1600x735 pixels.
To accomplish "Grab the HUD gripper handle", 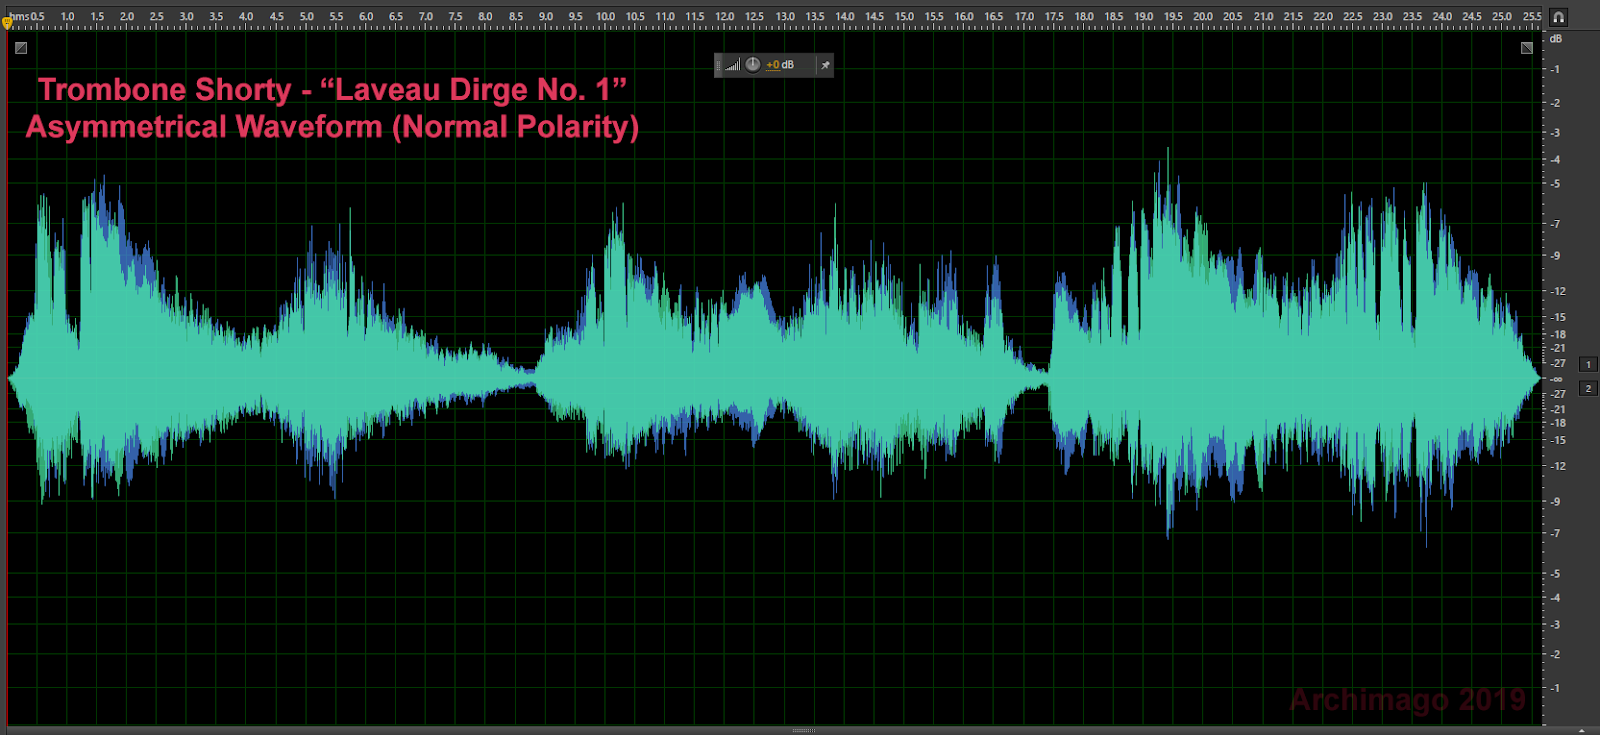I will tap(718, 65).
